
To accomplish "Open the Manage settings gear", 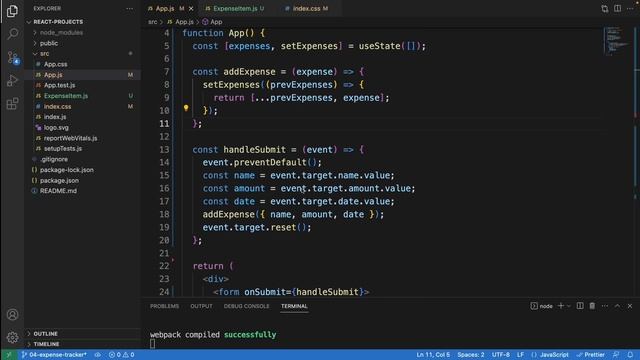I will click(x=12, y=338).
